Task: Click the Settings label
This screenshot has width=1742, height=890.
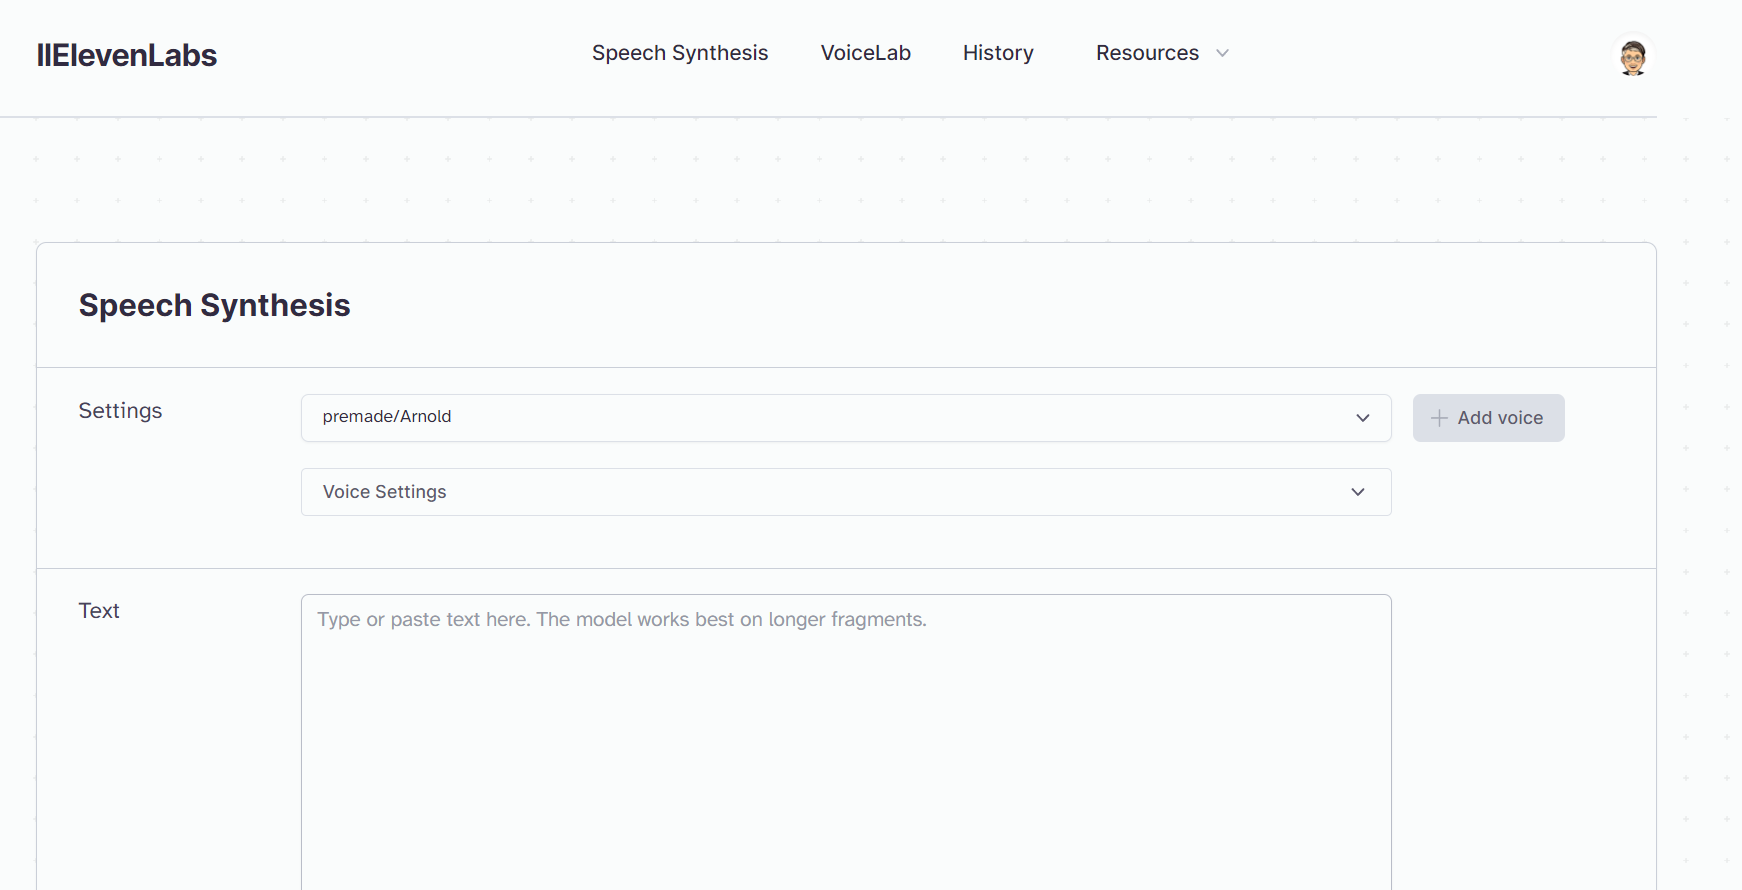Action: [x=120, y=411]
